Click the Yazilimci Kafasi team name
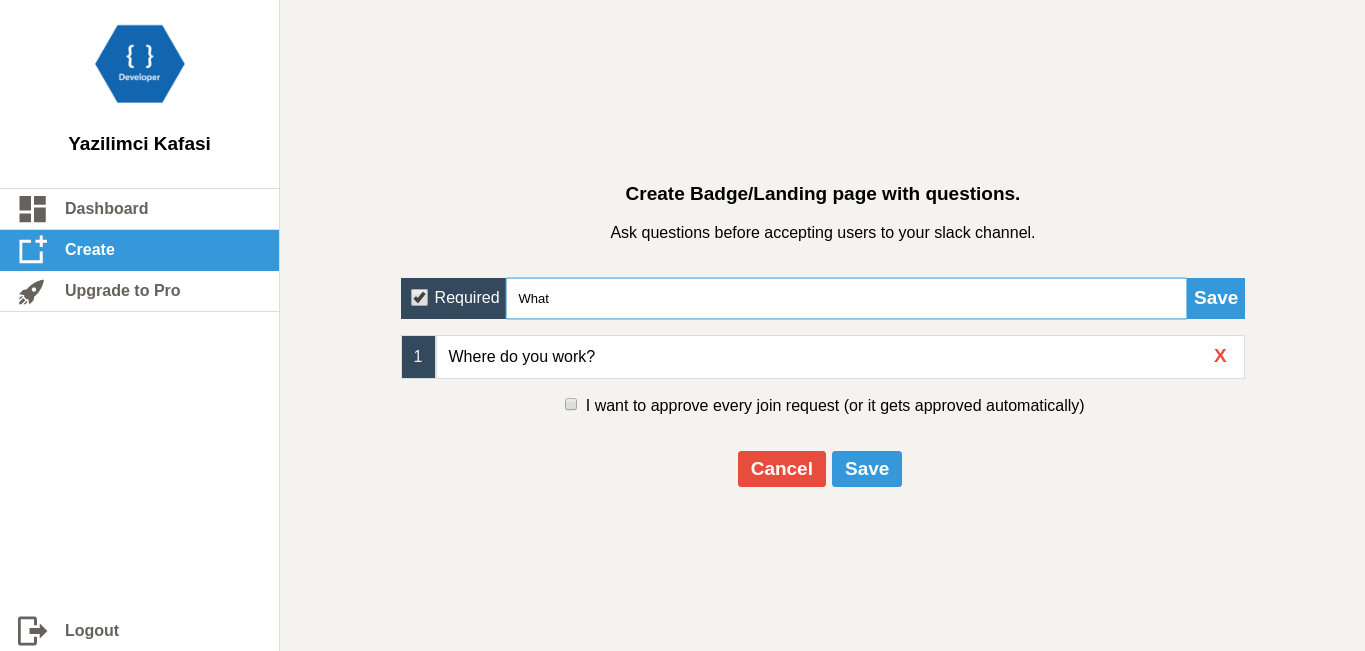This screenshot has height=651, width=1365. (x=140, y=144)
